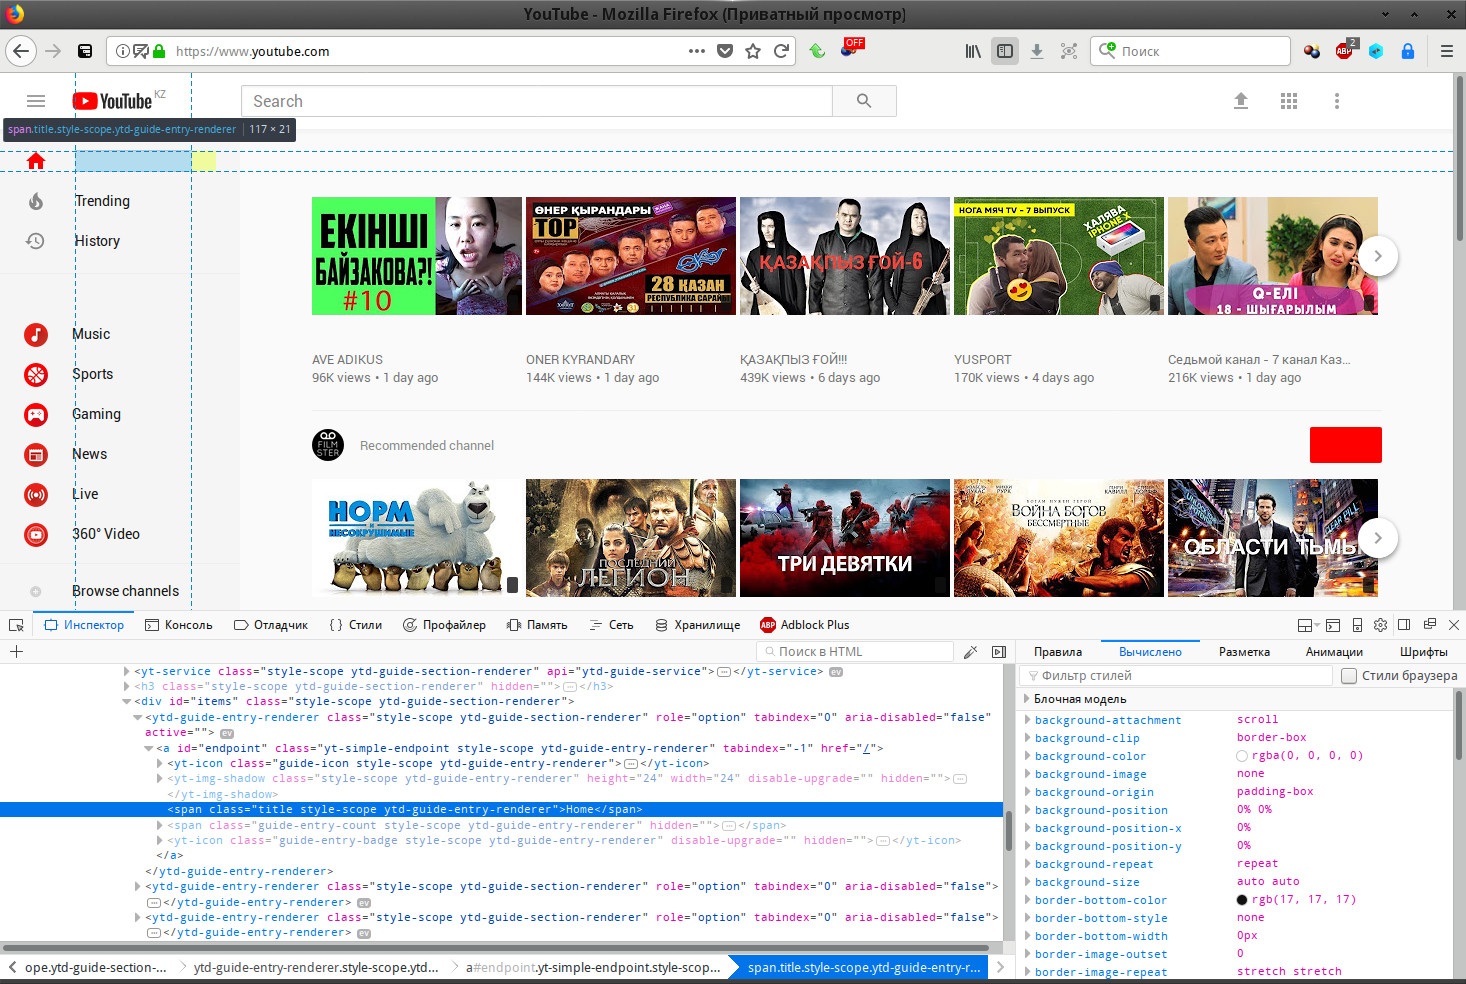Image resolution: width=1466 pixels, height=984 pixels.
Task: Toggle responsive design mode icon
Action: click(x=1357, y=625)
